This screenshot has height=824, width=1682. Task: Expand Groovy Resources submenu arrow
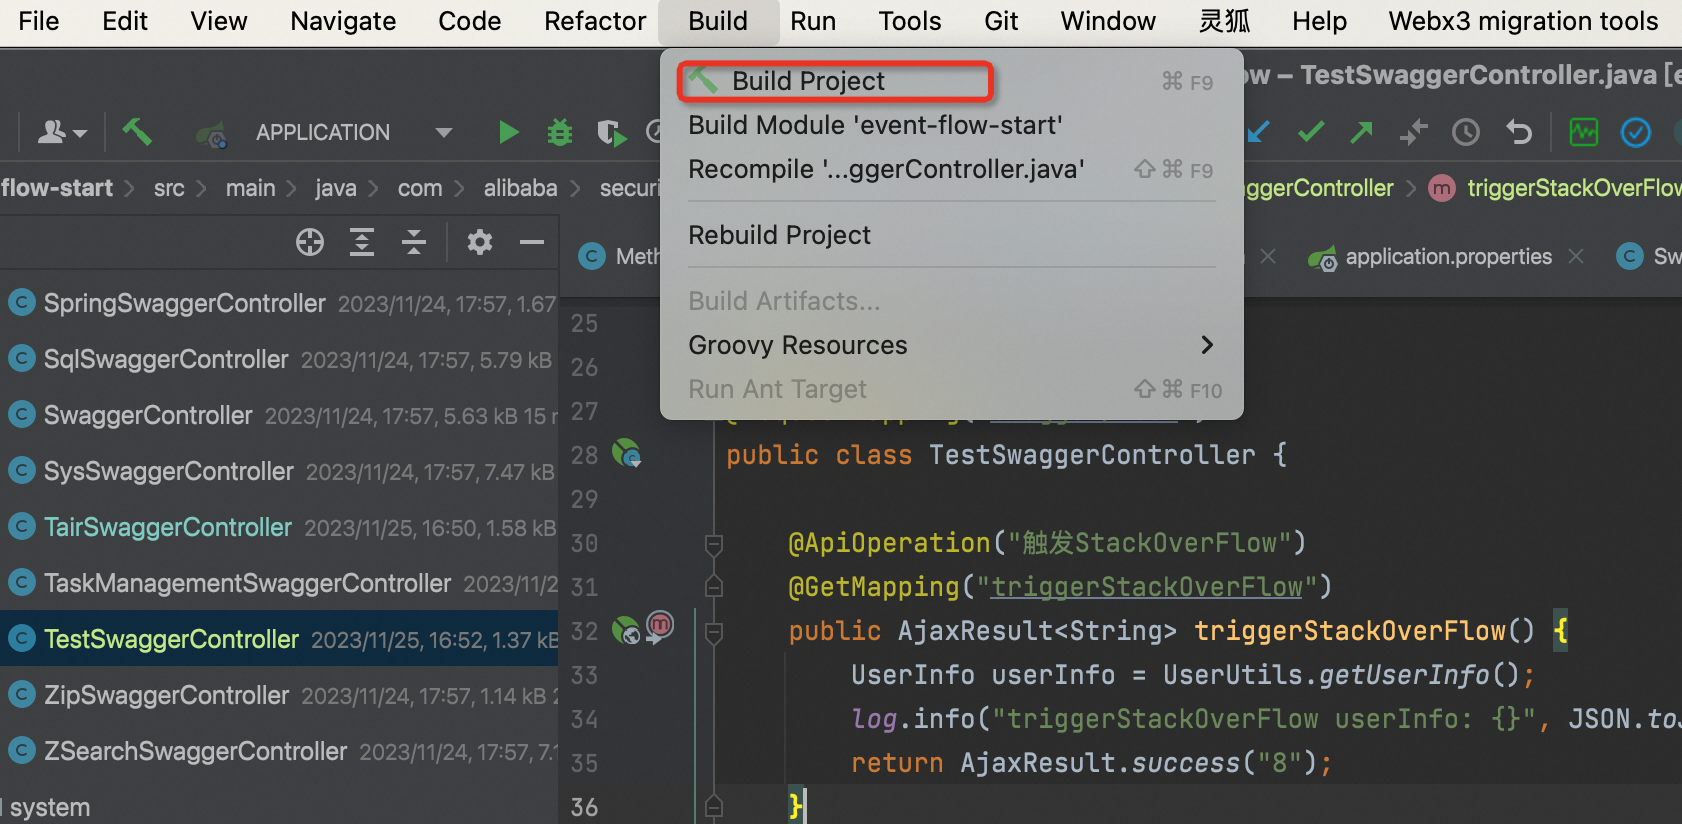[1207, 345]
